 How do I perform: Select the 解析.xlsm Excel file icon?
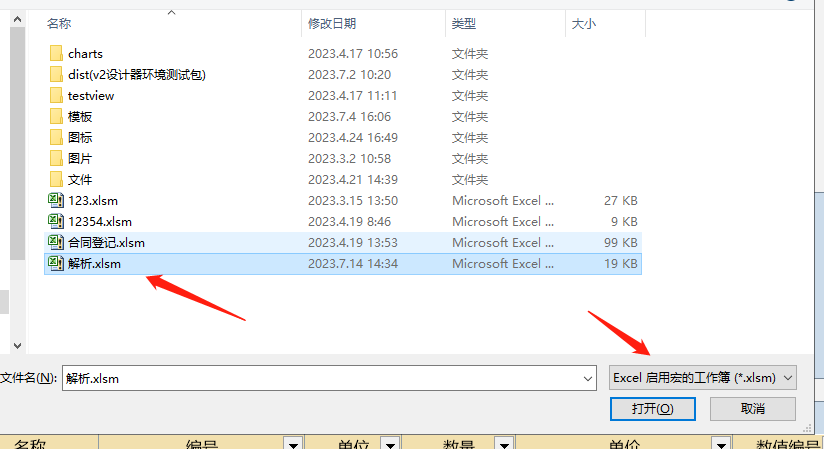56,263
